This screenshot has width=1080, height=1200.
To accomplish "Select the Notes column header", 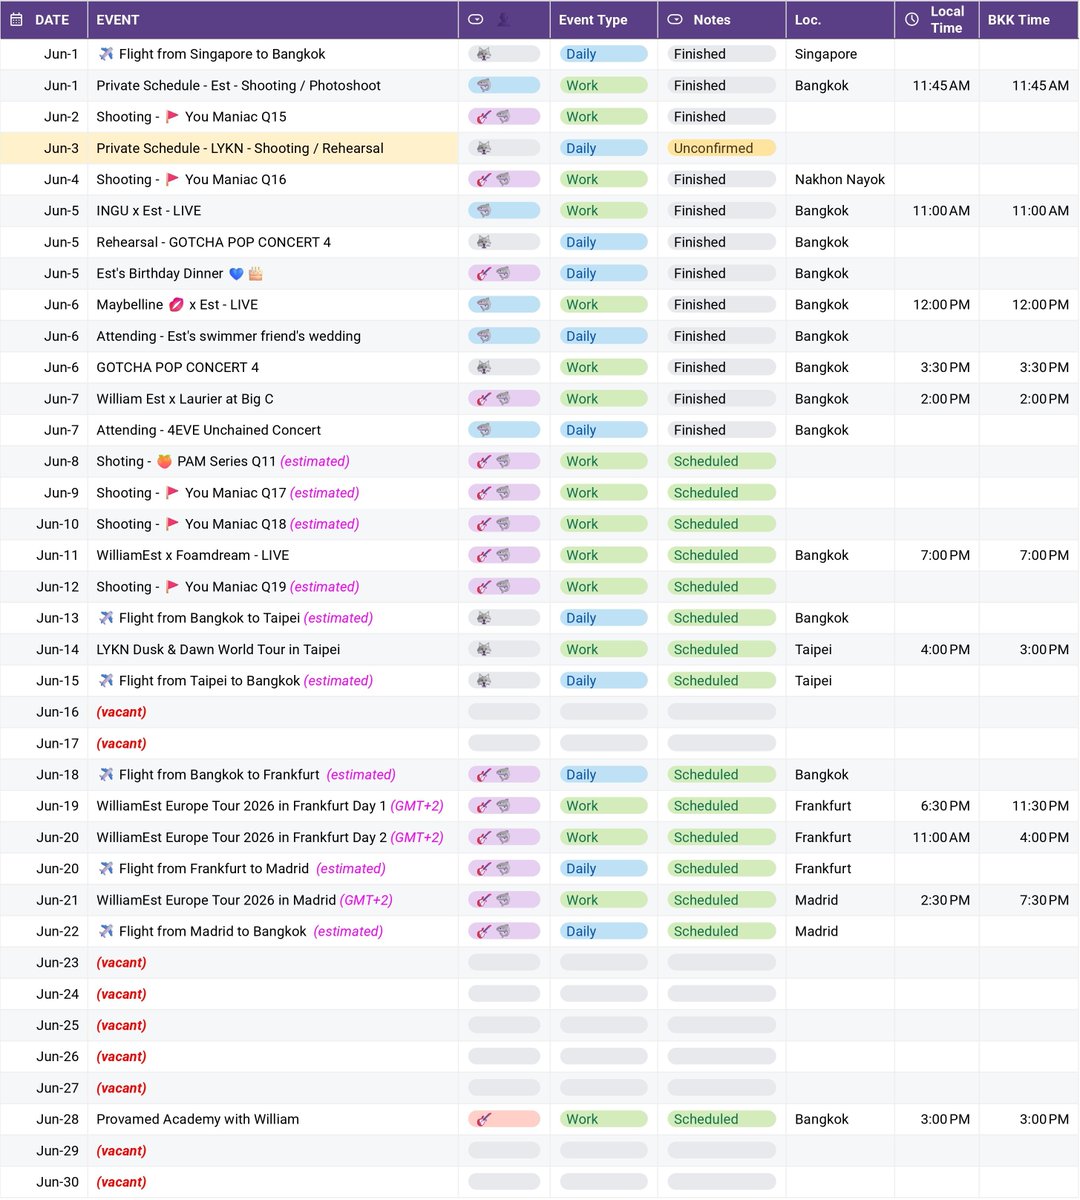I will click(721, 20).
